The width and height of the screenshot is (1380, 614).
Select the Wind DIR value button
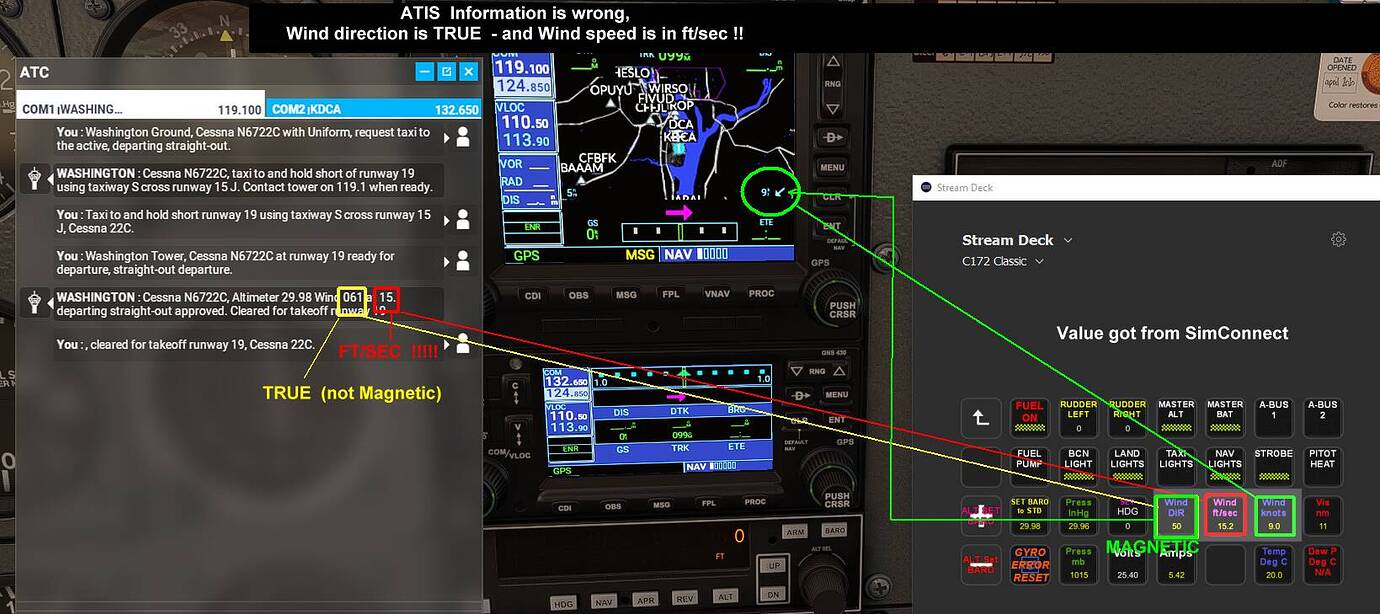(x=1175, y=514)
